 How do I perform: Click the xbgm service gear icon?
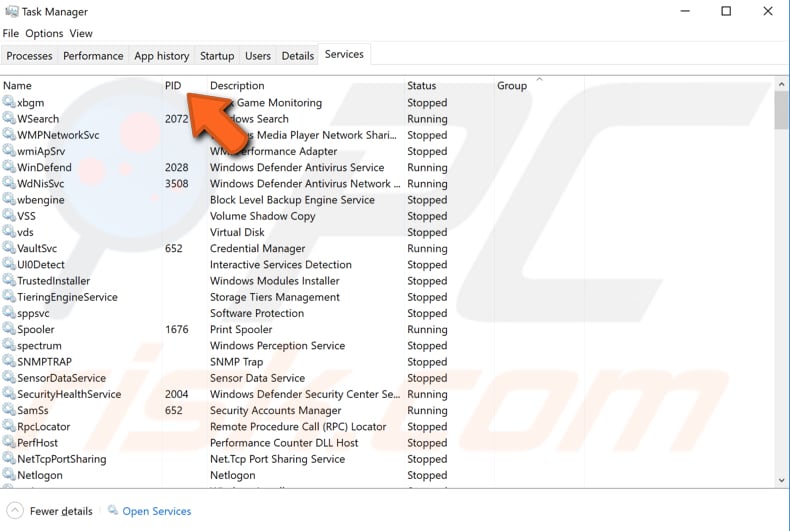point(9,102)
